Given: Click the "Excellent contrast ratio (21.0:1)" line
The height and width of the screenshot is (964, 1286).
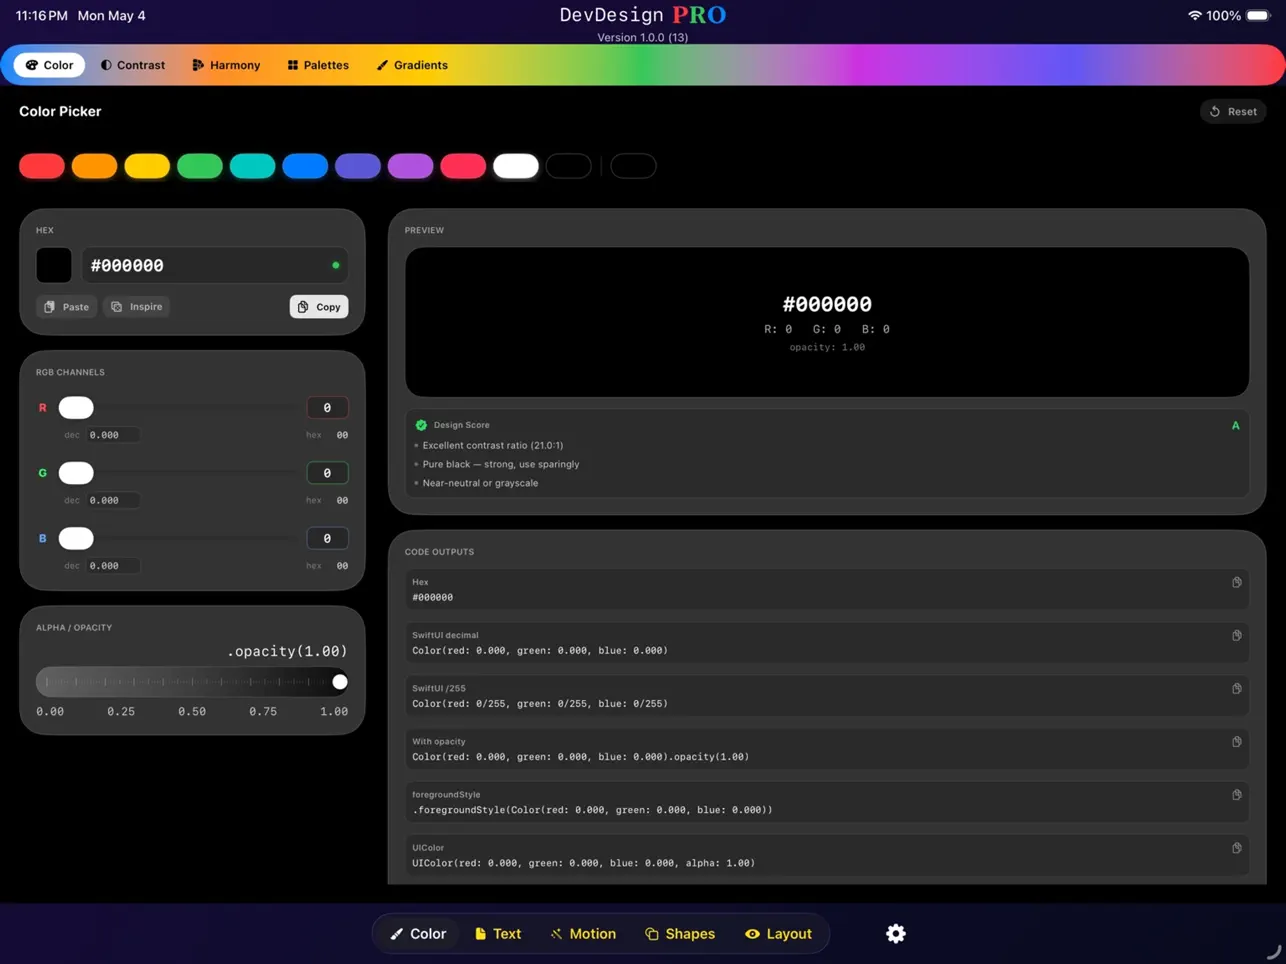Looking at the screenshot, I should pos(492,445).
